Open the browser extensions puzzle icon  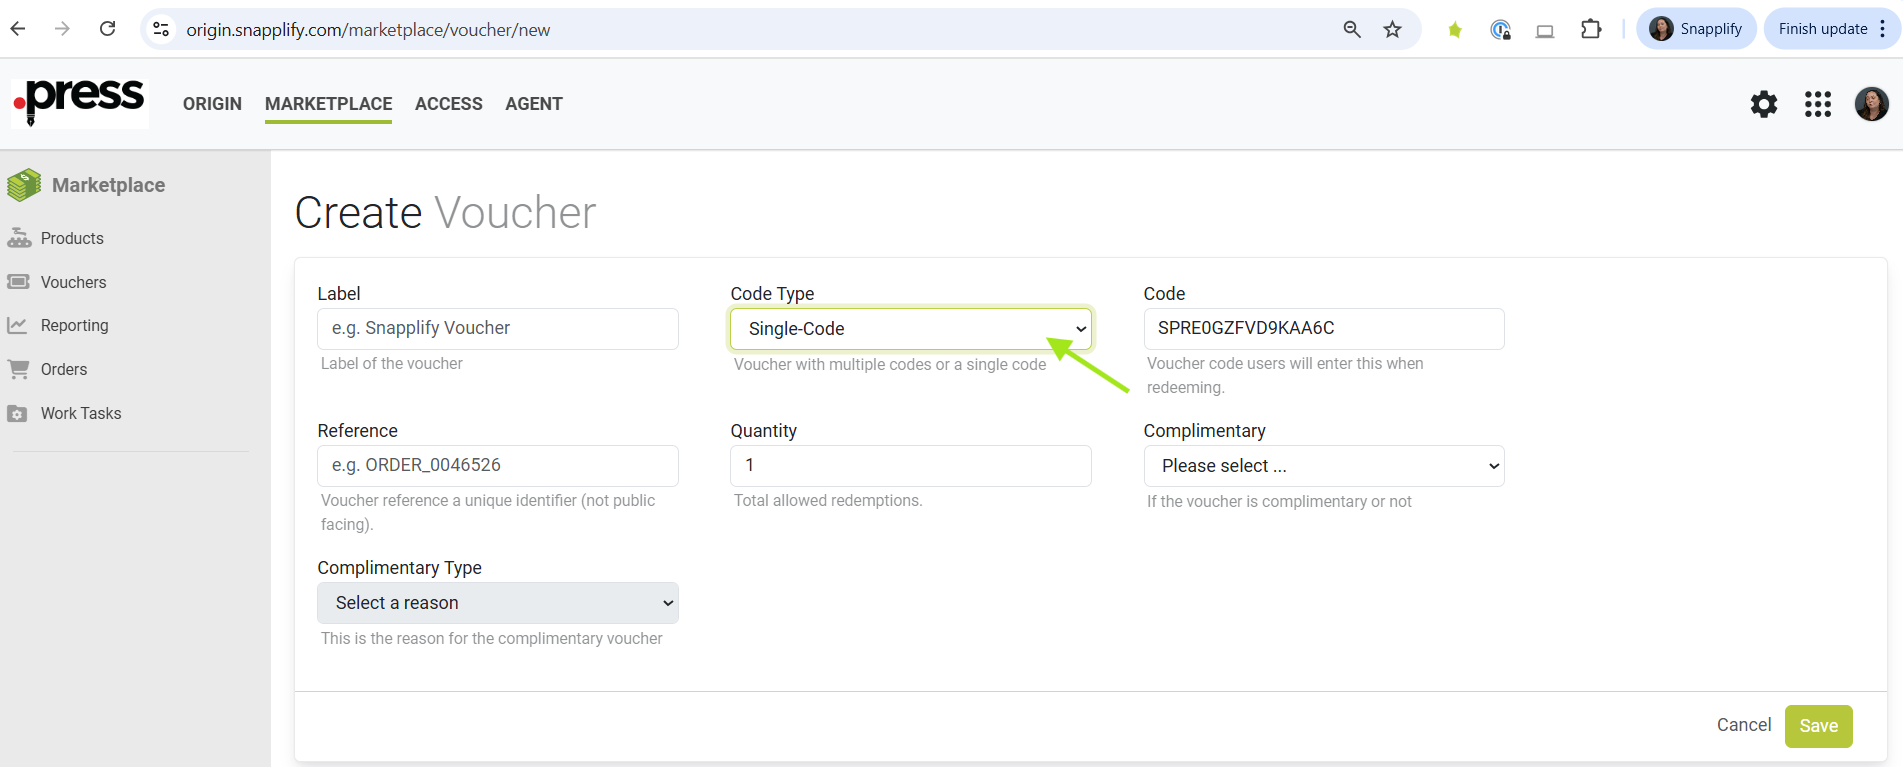pos(1591,29)
